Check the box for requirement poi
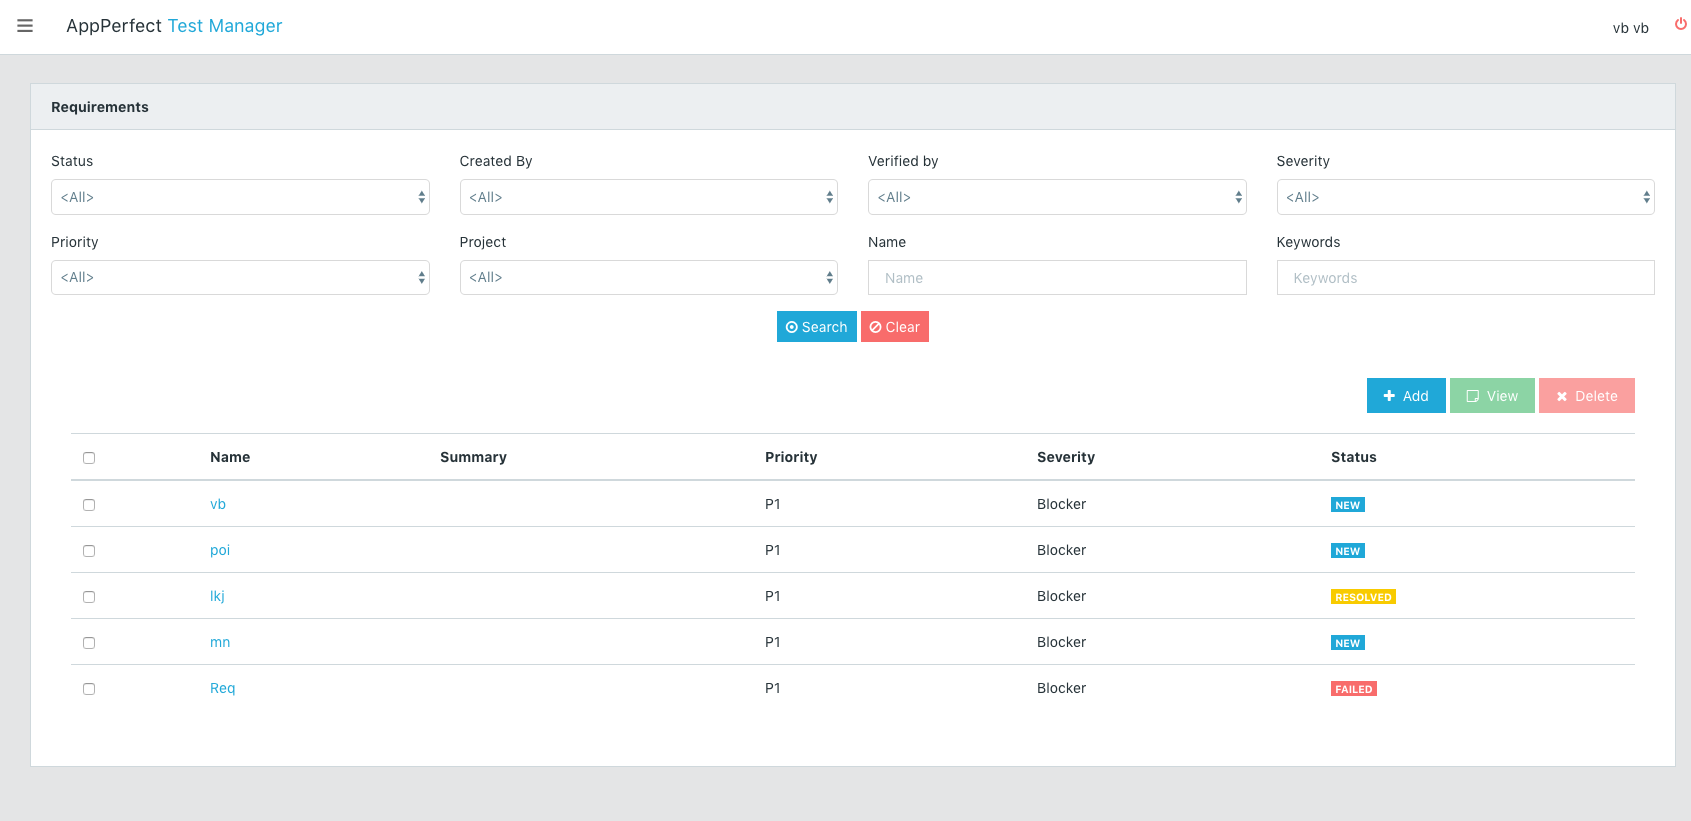The width and height of the screenshot is (1691, 821). point(89,551)
